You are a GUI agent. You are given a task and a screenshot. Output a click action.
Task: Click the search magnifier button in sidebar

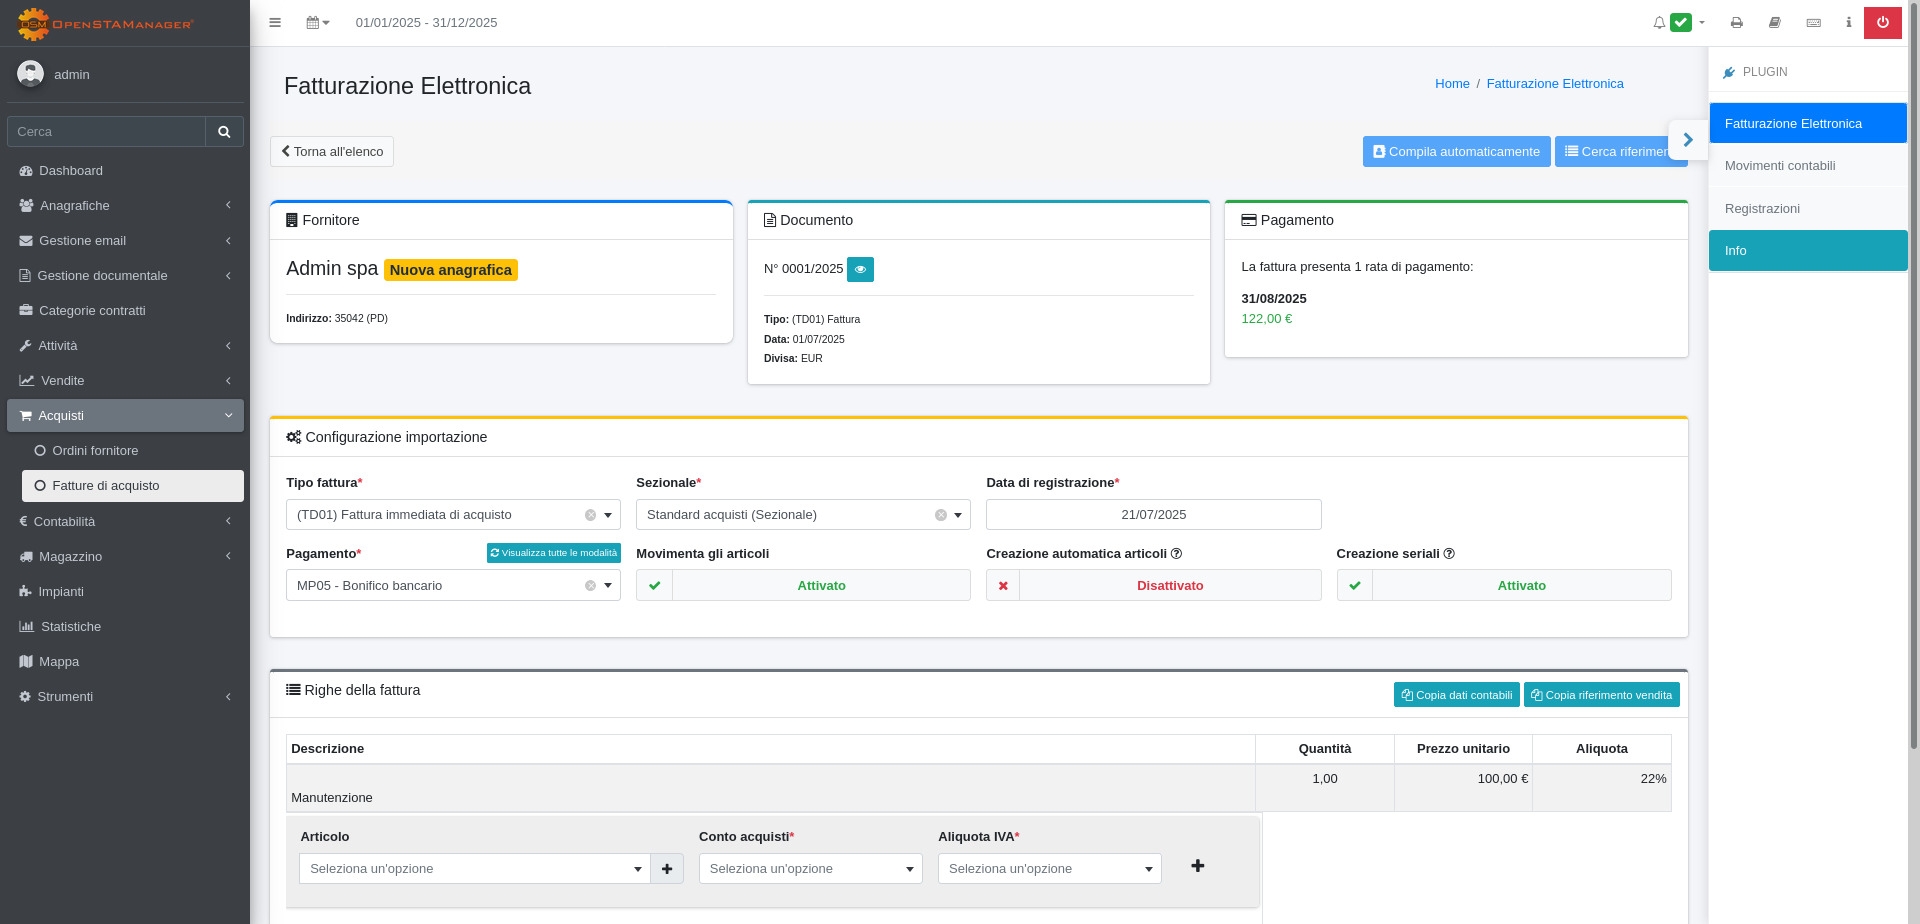click(224, 131)
